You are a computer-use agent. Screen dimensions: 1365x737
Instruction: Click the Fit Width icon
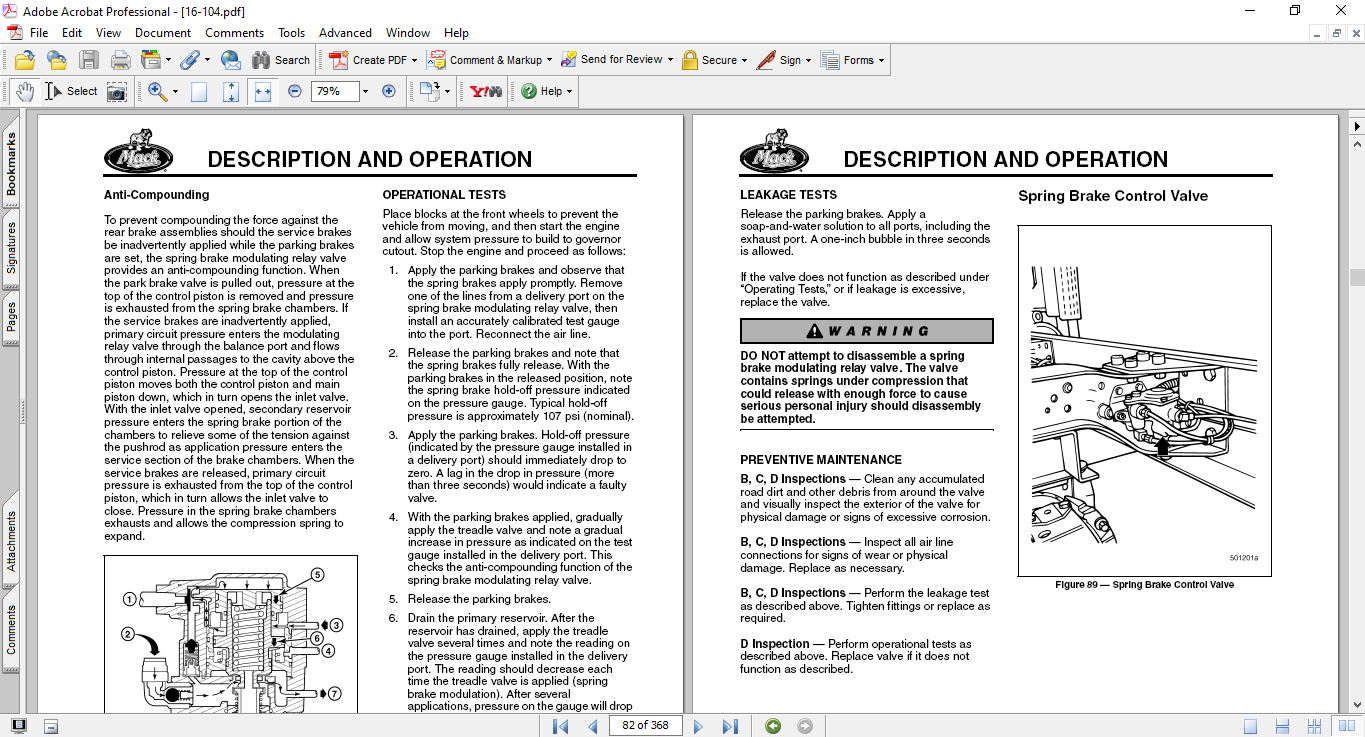click(x=263, y=91)
